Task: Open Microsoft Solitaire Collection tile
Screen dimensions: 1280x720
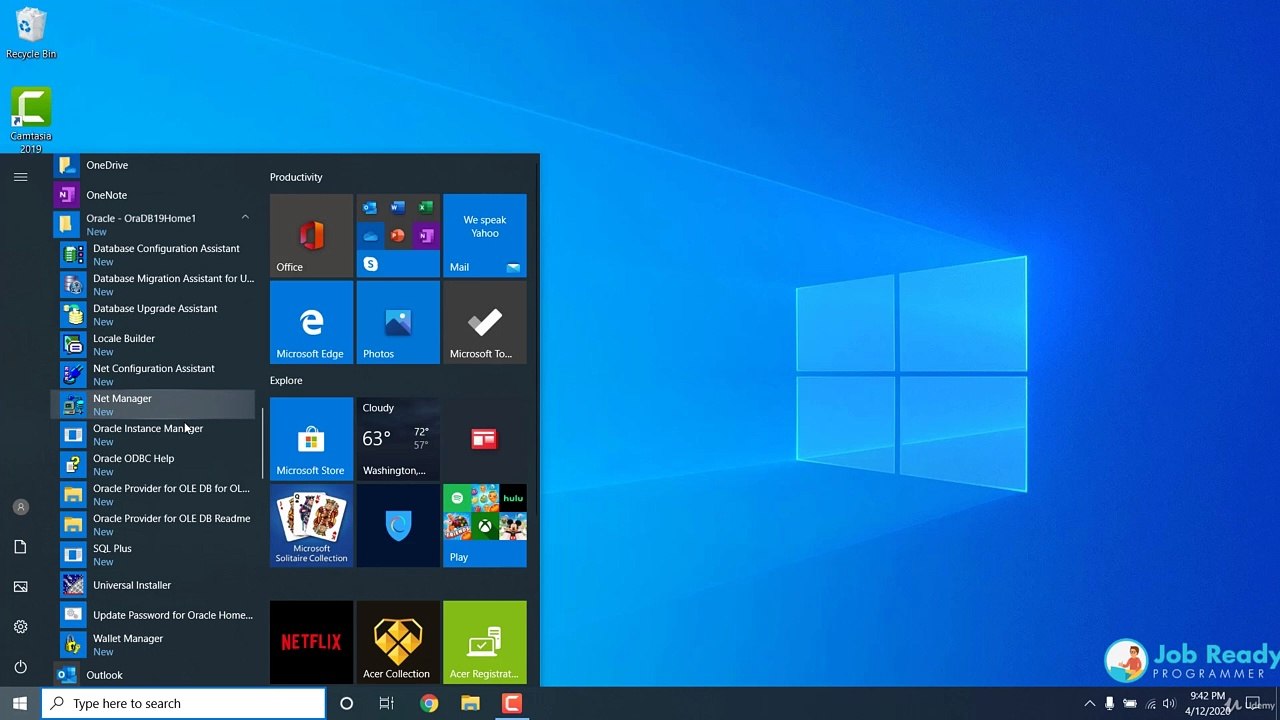Action: pyautogui.click(x=311, y=526)
